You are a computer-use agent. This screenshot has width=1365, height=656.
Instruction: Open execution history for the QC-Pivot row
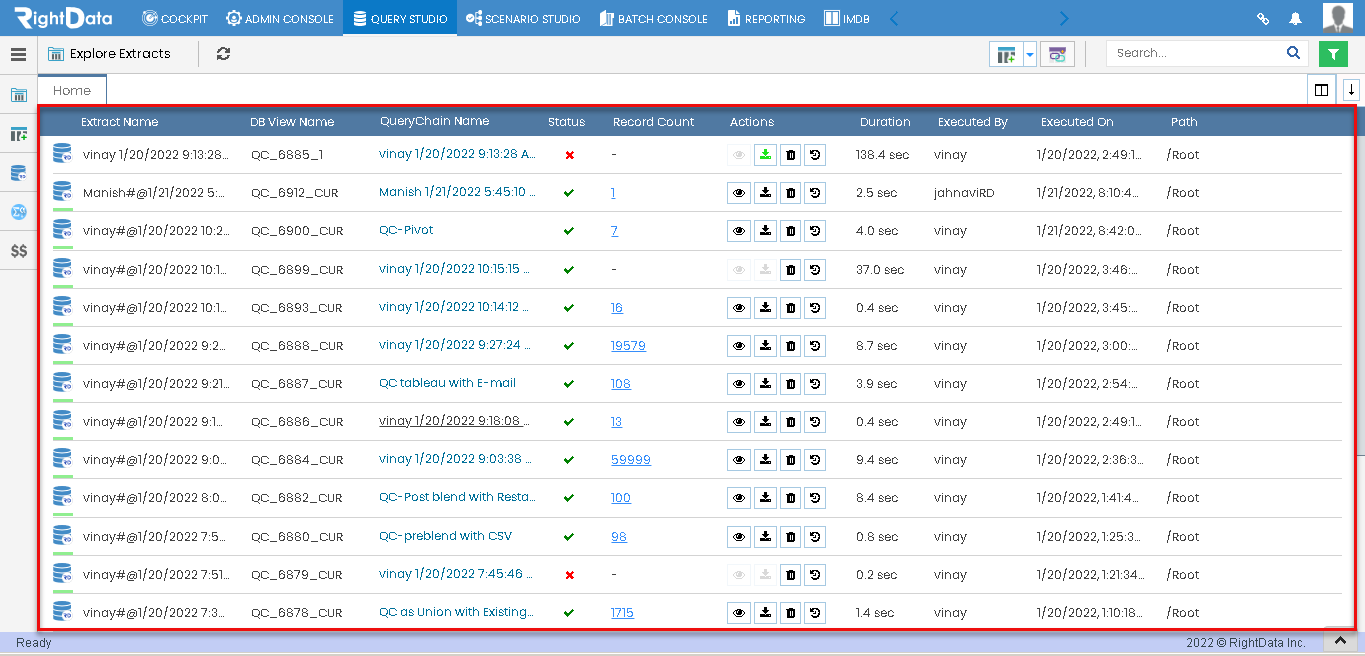[815, 230]
